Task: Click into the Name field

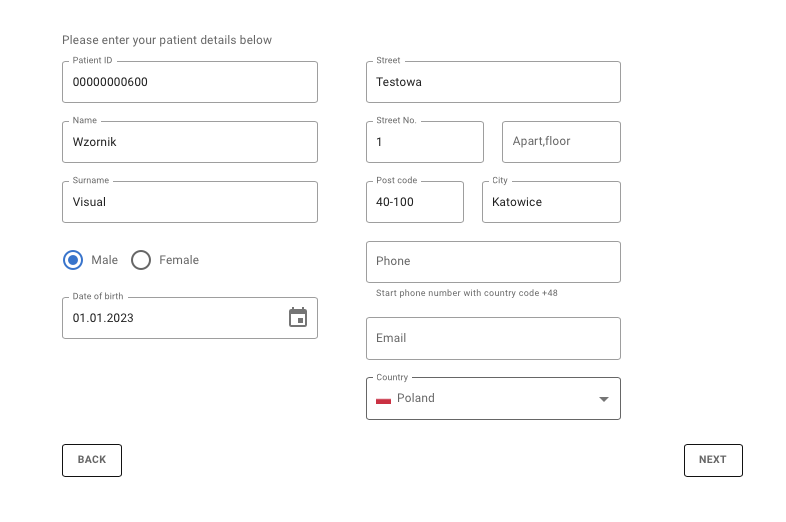Action: [x=190, y=142]
